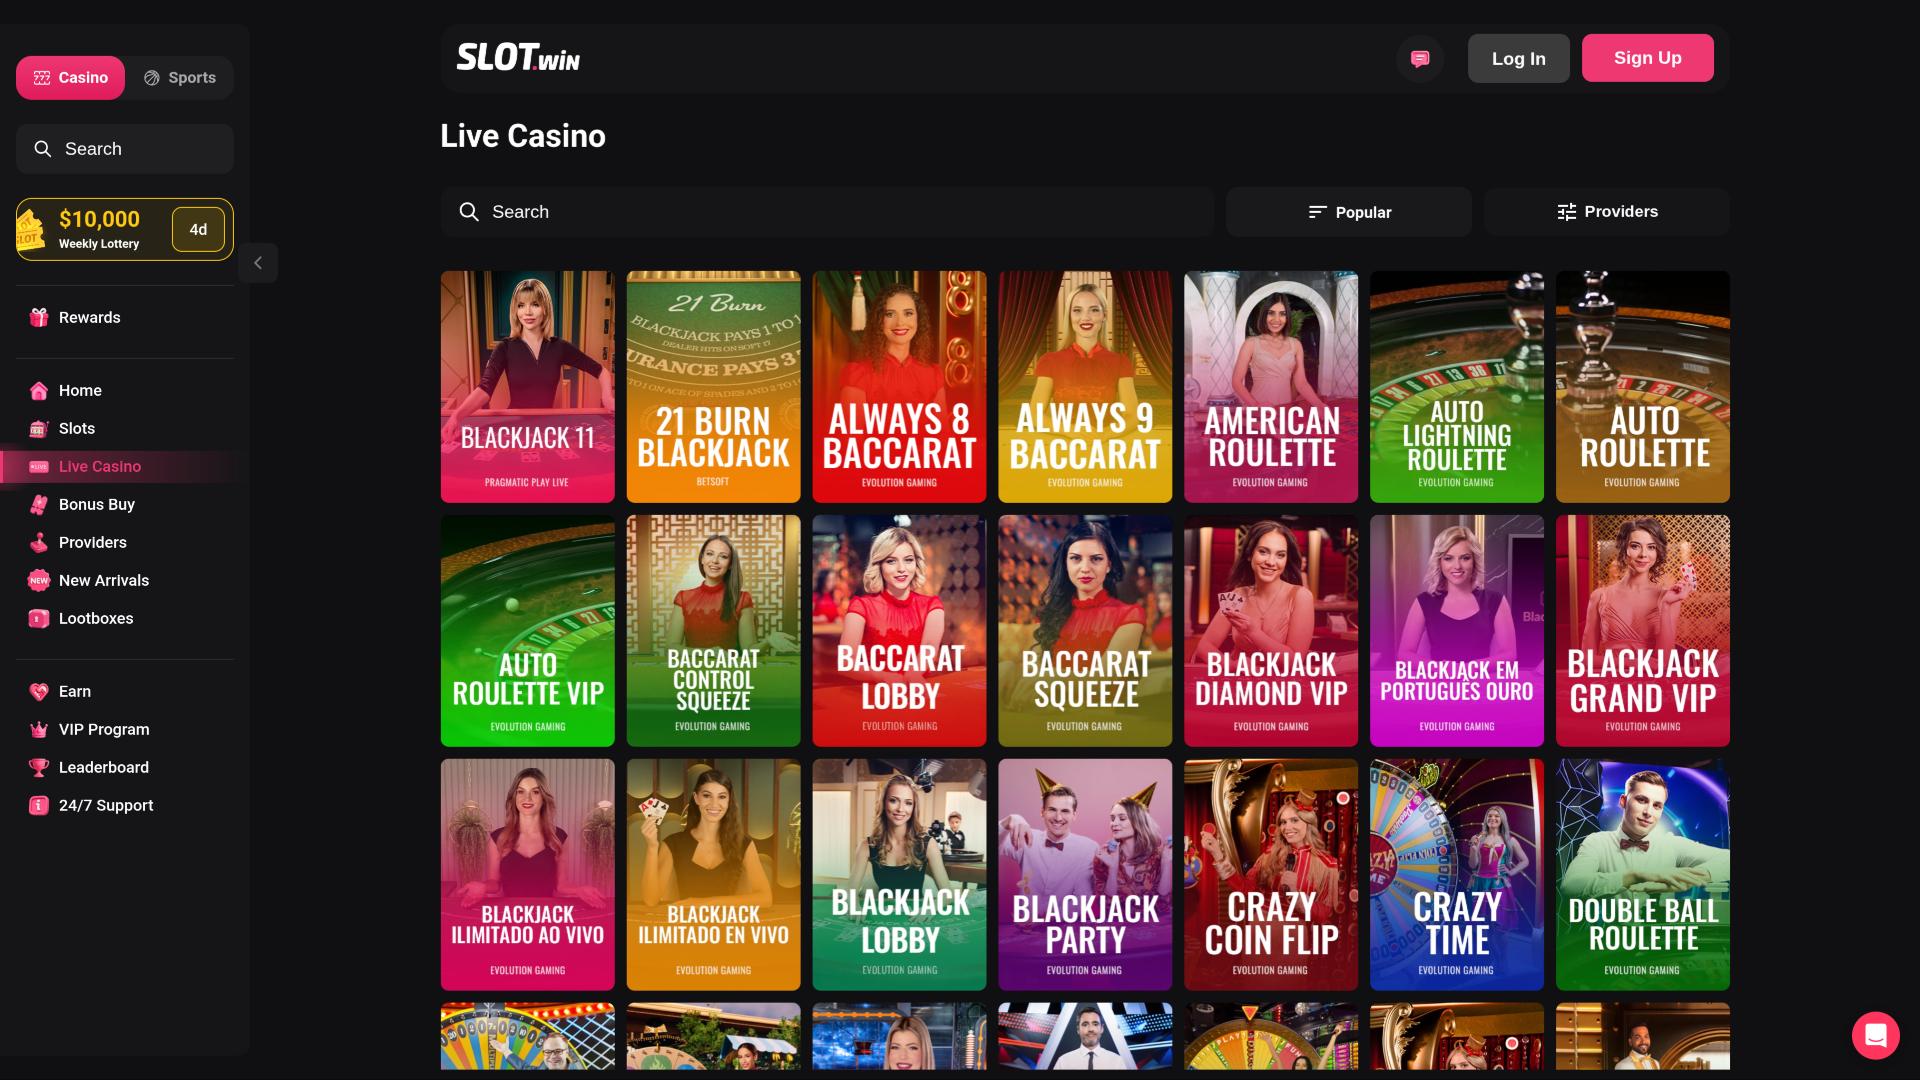Click the Home house icon
This screenshot has width=1920, height=1080.
point(39,391)
